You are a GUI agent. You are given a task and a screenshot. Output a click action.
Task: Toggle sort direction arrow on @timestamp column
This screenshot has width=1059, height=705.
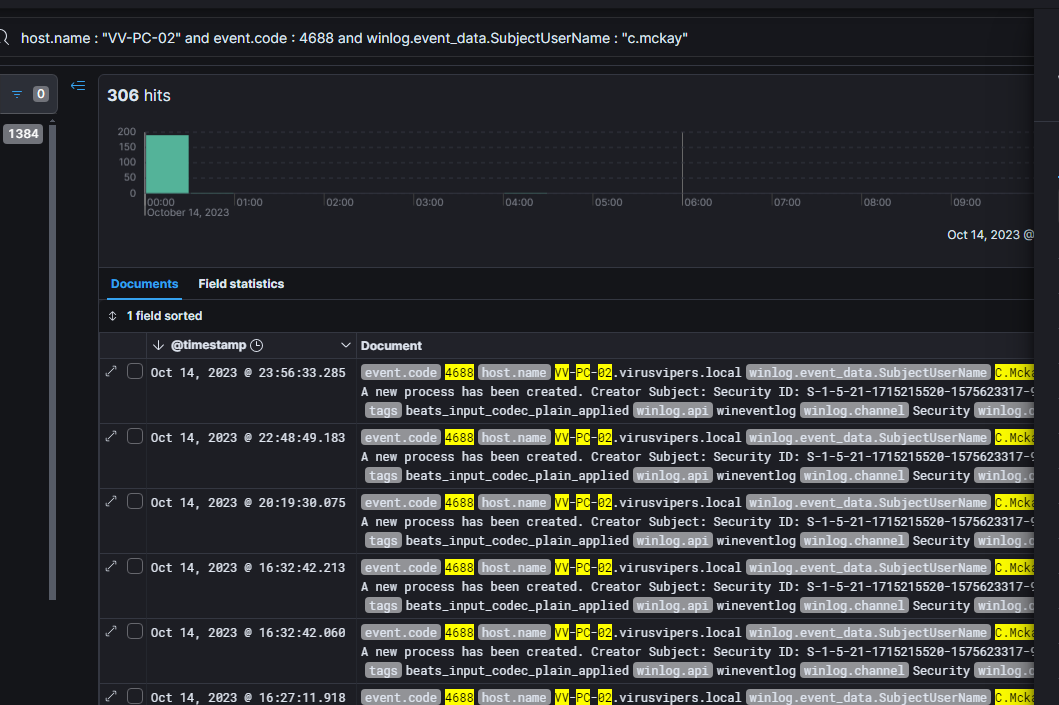(x=158, y=346)
